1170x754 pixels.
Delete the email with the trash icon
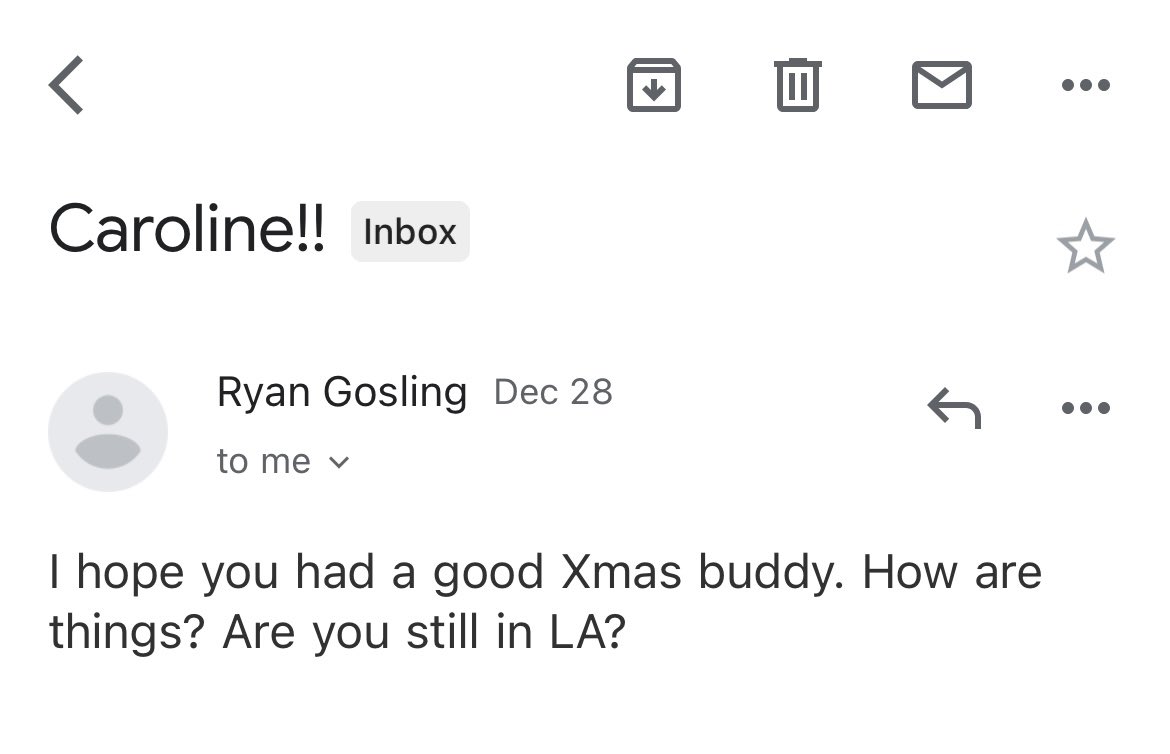[x=798, y=85]
